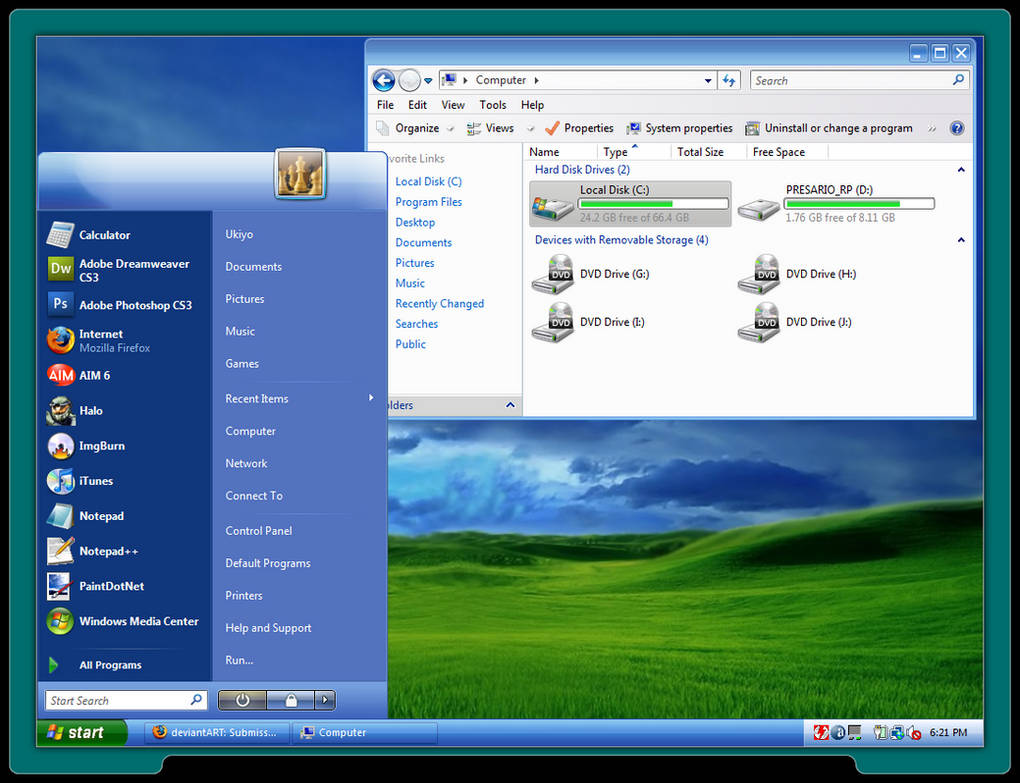Open recent pages dropdown arrow
1020x783 pixels.
[x=428, y=81]
